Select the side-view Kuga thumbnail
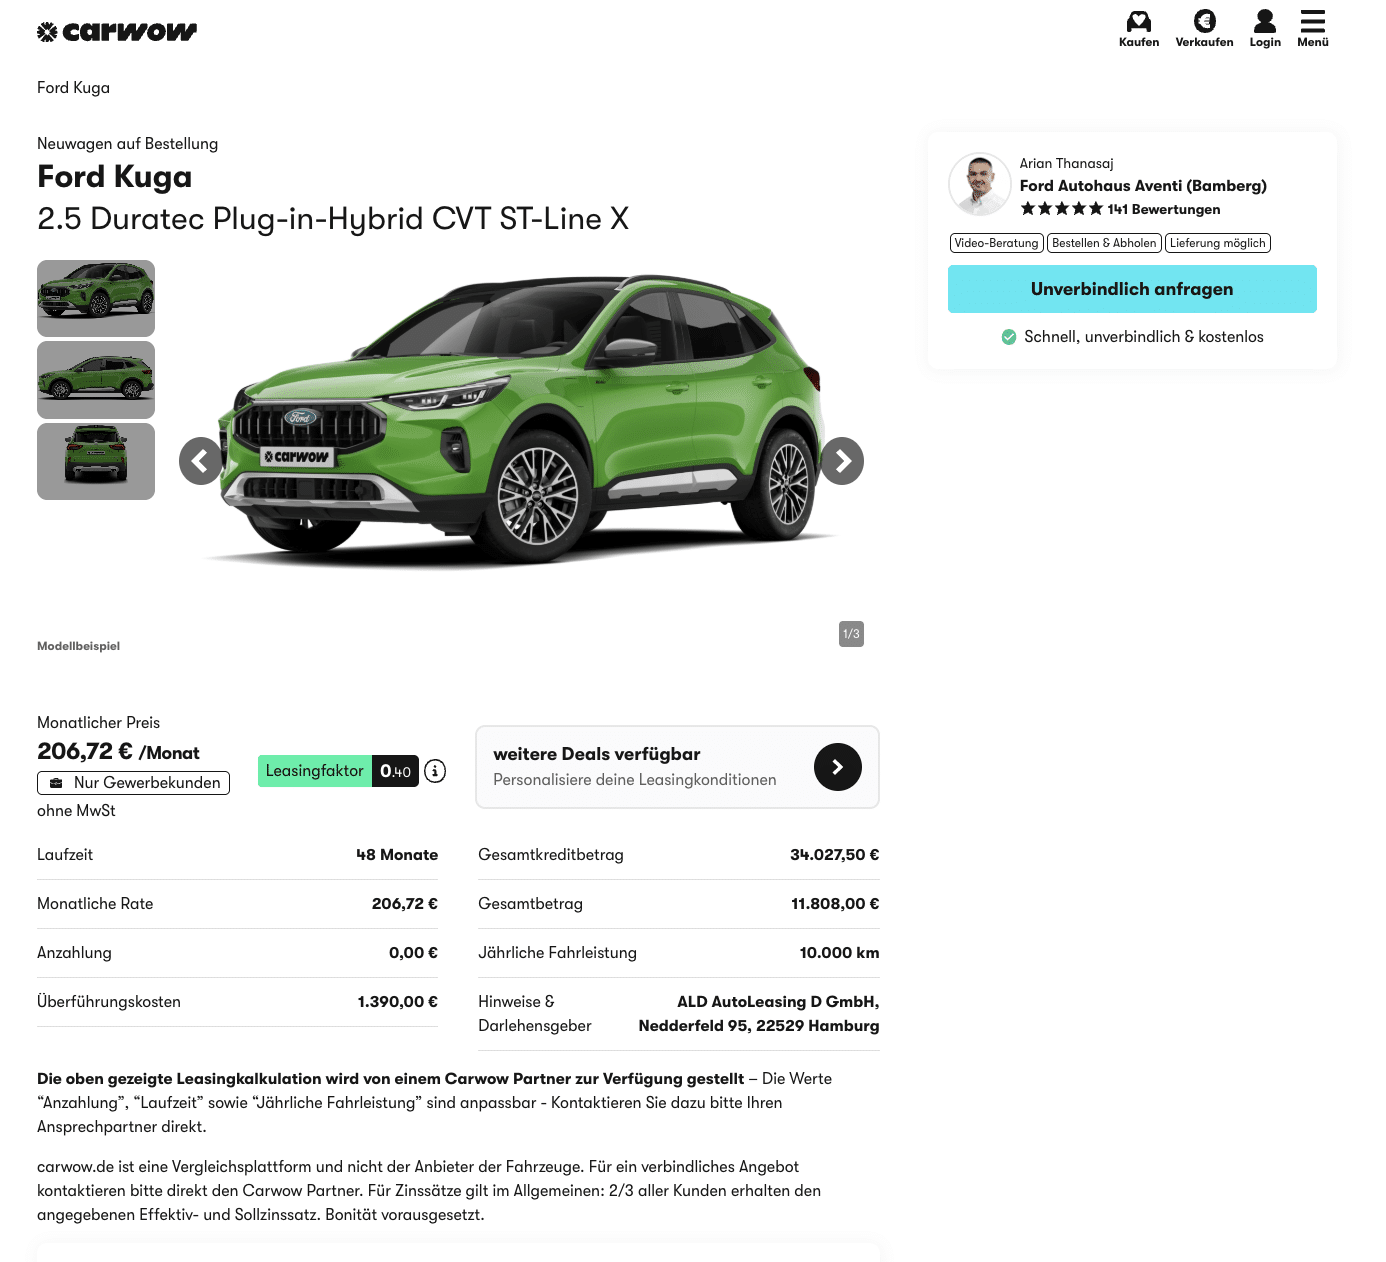Screen dimensions: 1386x1262 point(96,380)
